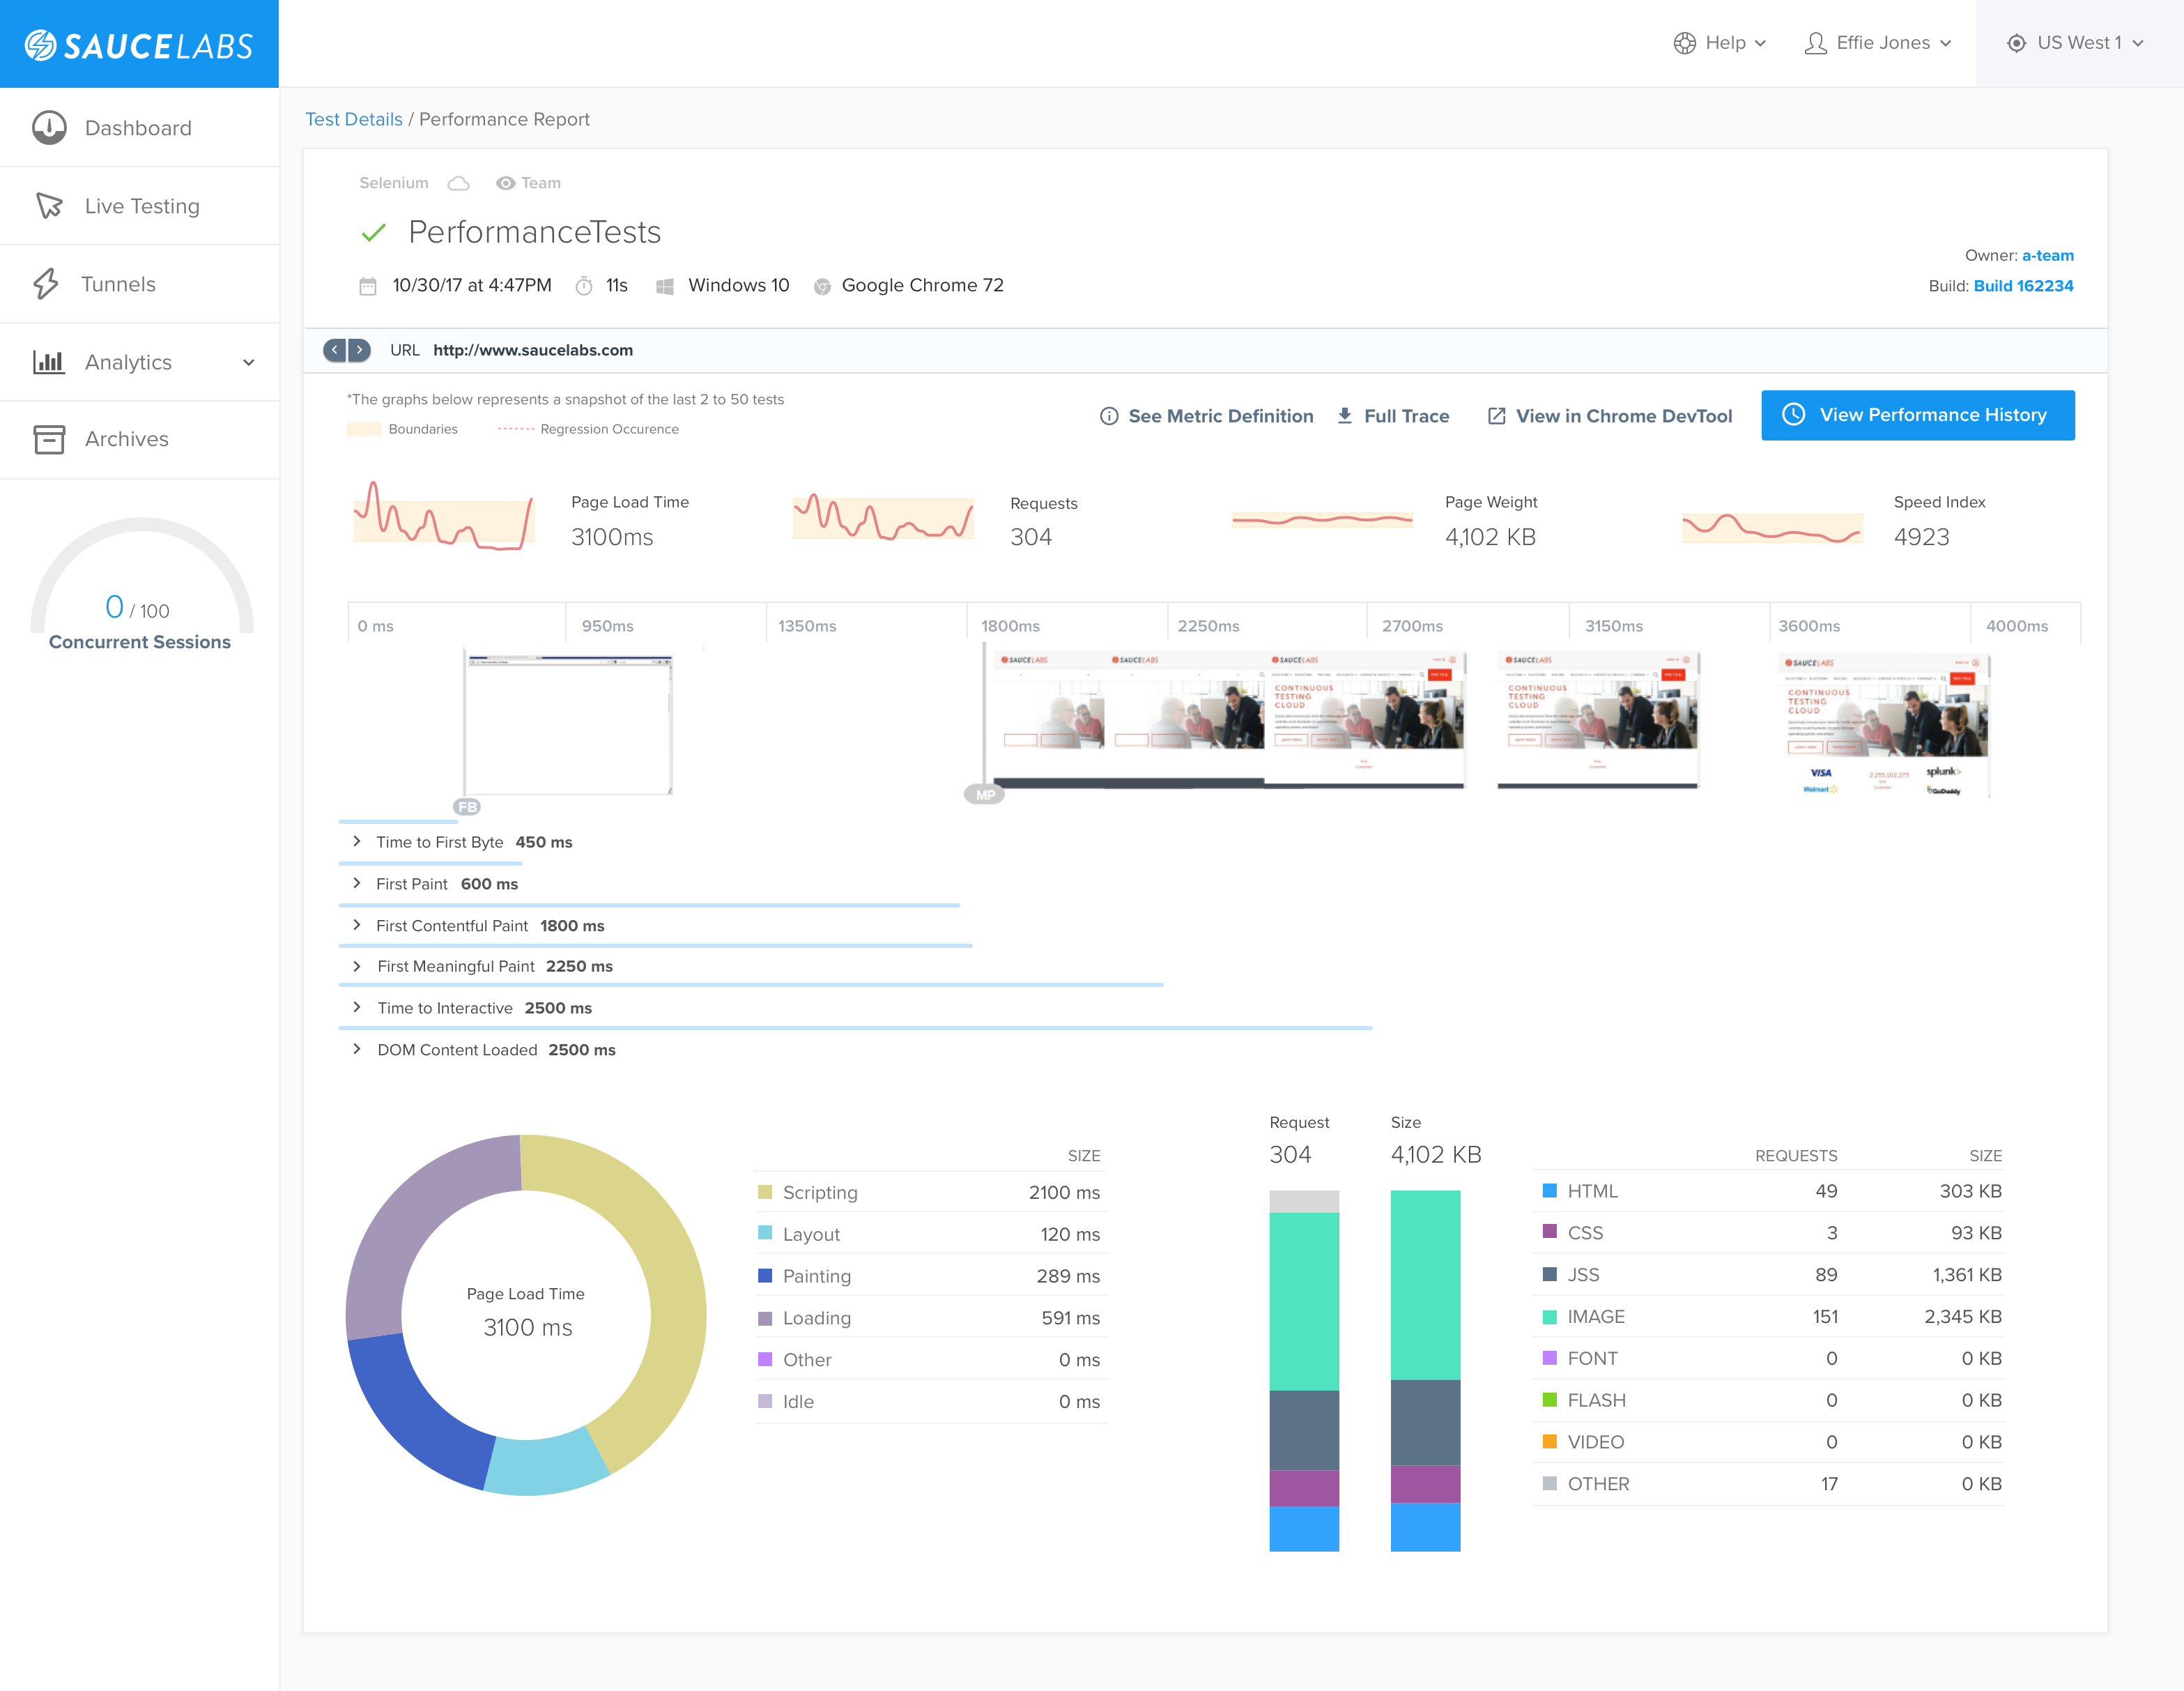Click the Dashboard gauge icon in sidebar
The width and height of the screenshot is (2184, 1691).
tap(49, 128)
